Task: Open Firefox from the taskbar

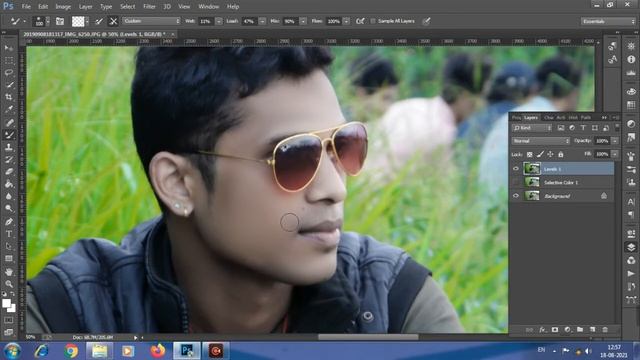Action: (x=158, y=351)
